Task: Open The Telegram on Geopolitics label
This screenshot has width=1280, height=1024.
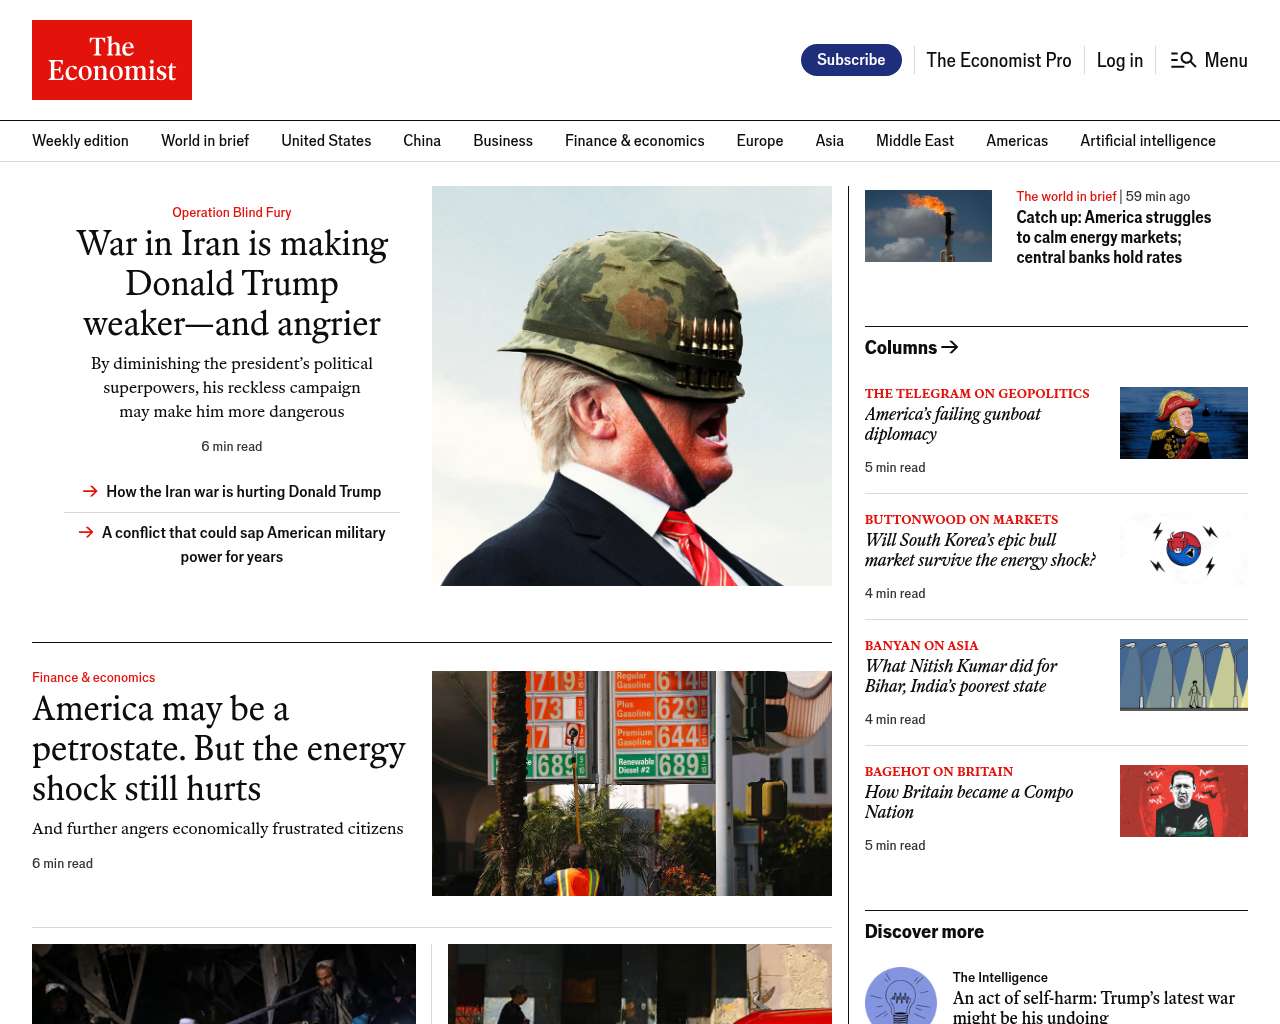Action: (977, 393)
